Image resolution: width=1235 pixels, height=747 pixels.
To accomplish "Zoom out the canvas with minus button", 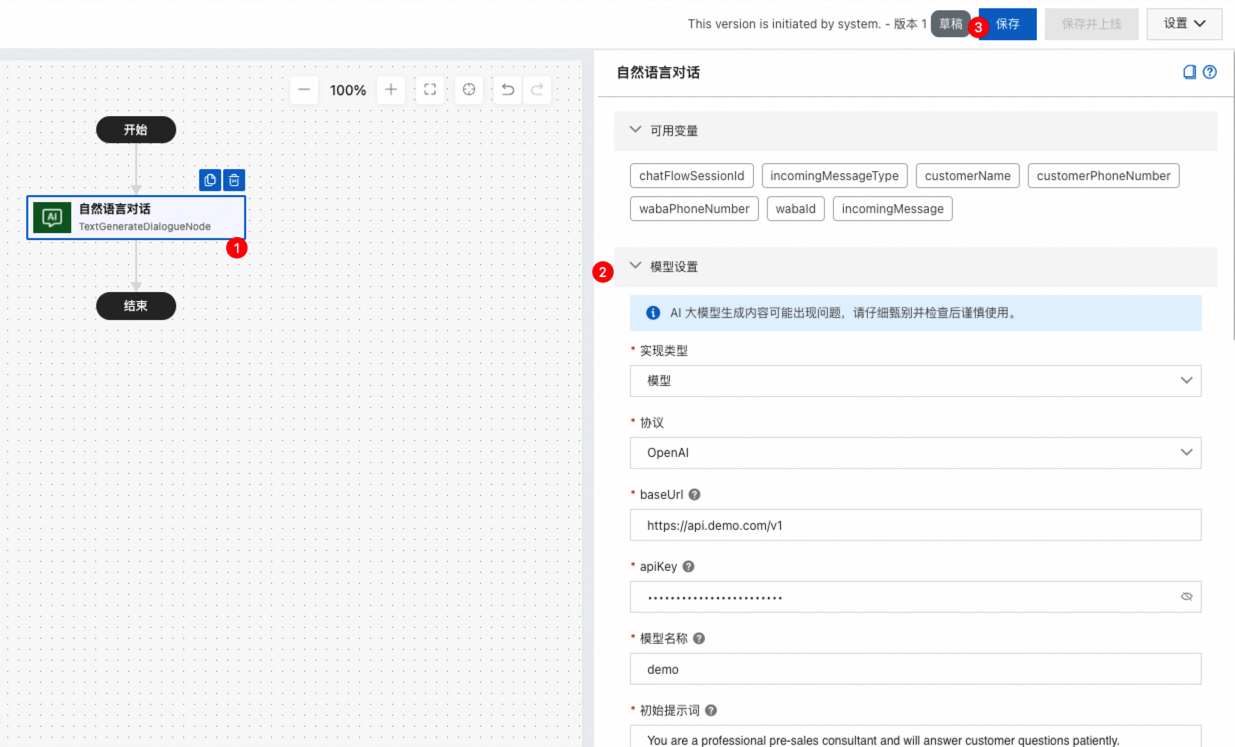I will tap(305, 90).
